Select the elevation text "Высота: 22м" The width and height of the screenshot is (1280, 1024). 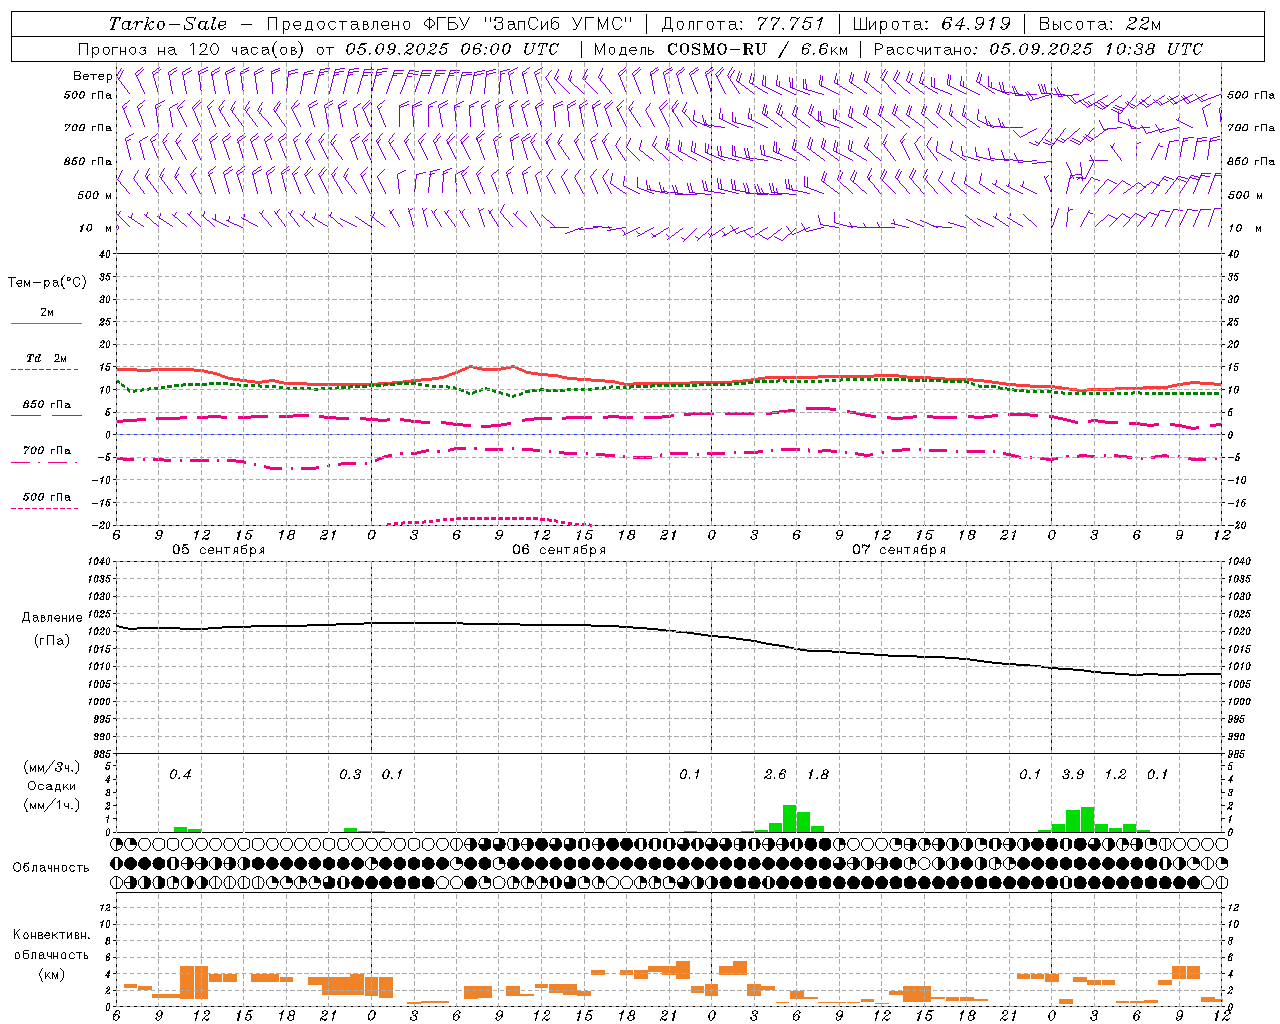(1100, 24)
